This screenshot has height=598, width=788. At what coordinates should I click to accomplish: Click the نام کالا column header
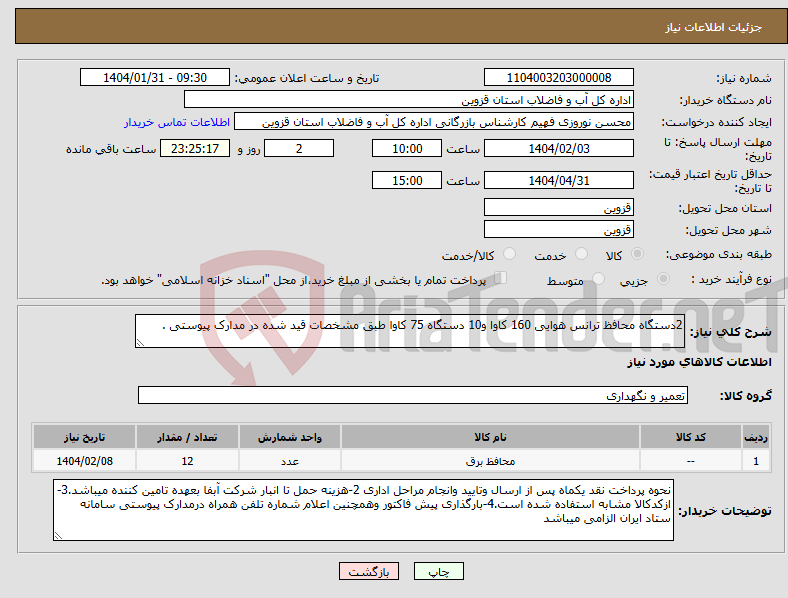pos(490,437)
